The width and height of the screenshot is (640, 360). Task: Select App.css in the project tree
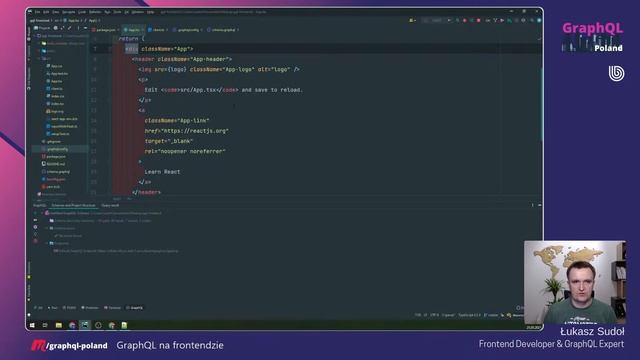coord(55,66)
